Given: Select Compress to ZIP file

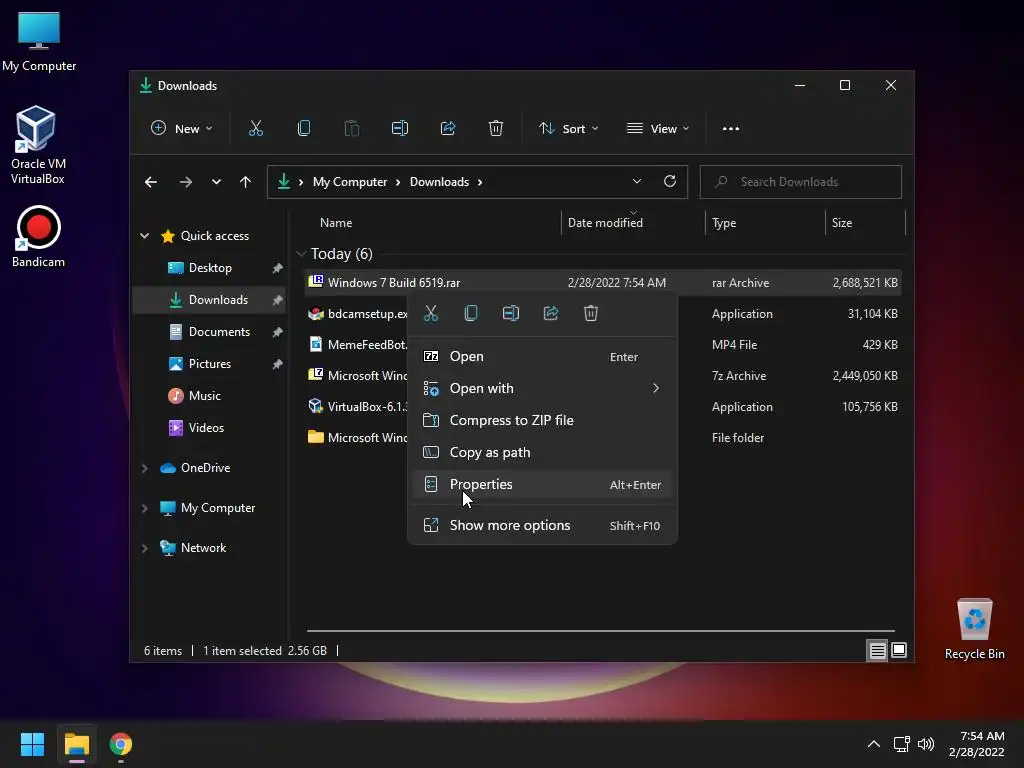Looking at the screenshot, I should (x=542, y=421).
